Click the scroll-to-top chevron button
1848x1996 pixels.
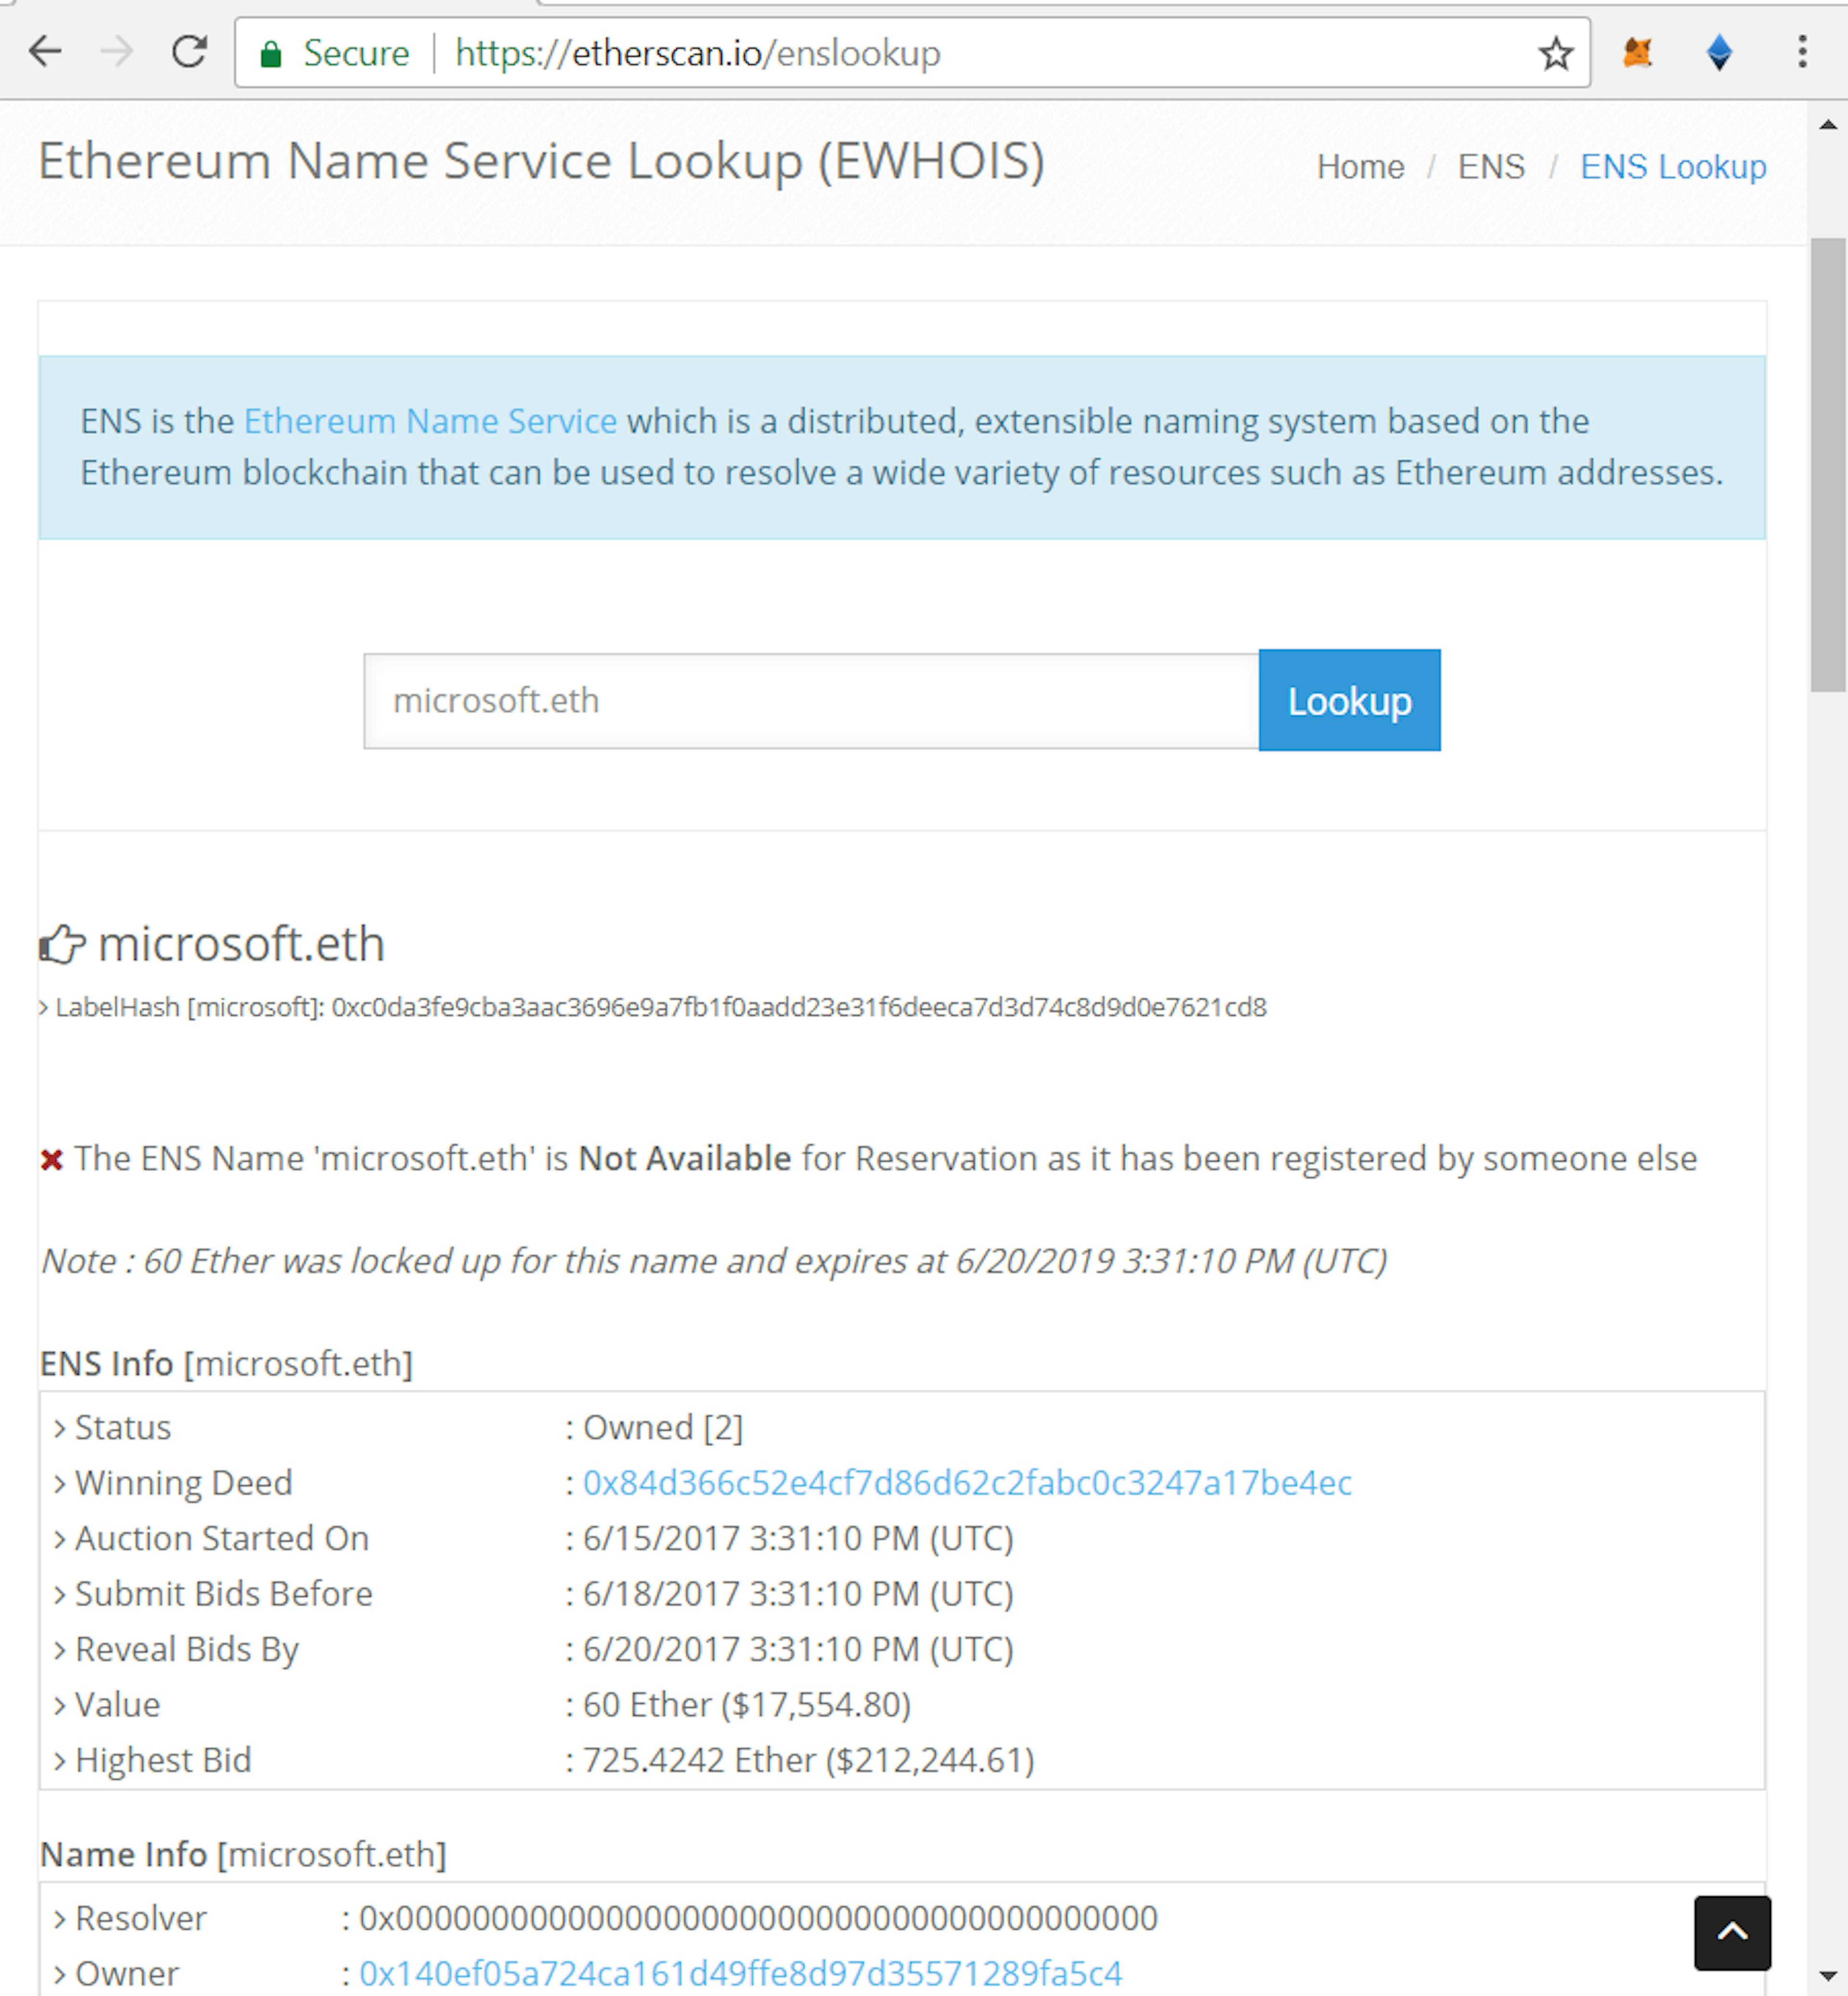[x=1732, y=1932]
